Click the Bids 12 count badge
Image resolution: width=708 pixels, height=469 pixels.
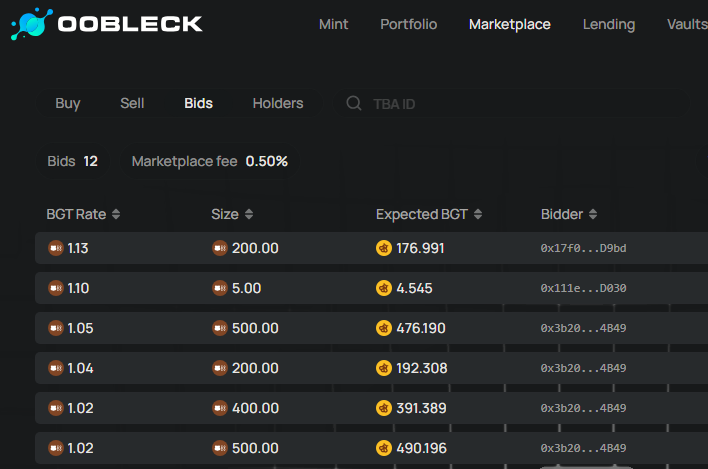click(x=72, y=161)
